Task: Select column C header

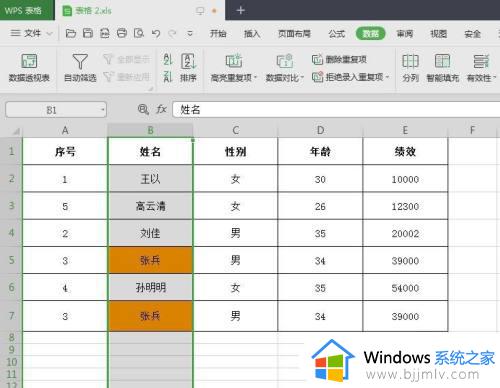Action: click(236, 130)
